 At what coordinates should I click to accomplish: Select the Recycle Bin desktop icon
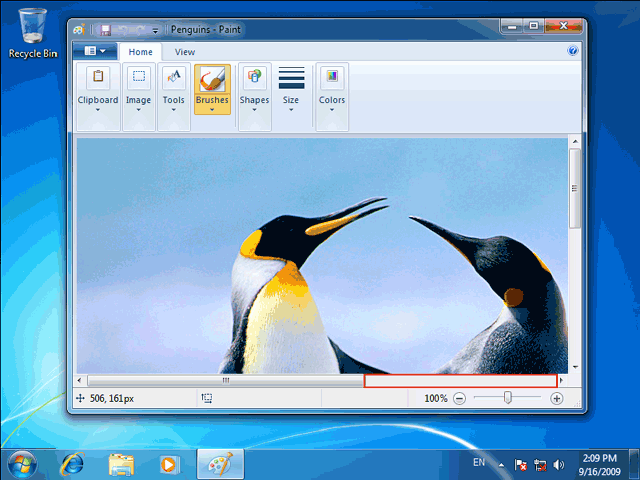tap(33, 33)
